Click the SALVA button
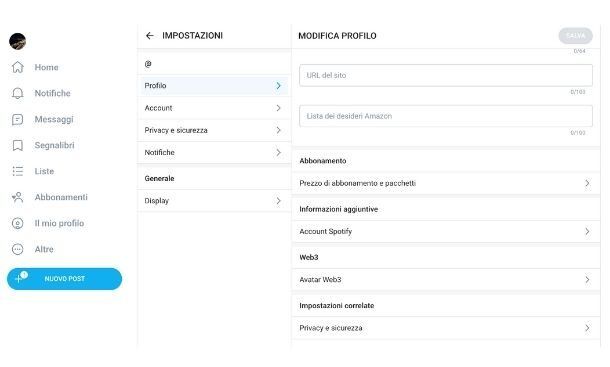 tap(575, 36)
